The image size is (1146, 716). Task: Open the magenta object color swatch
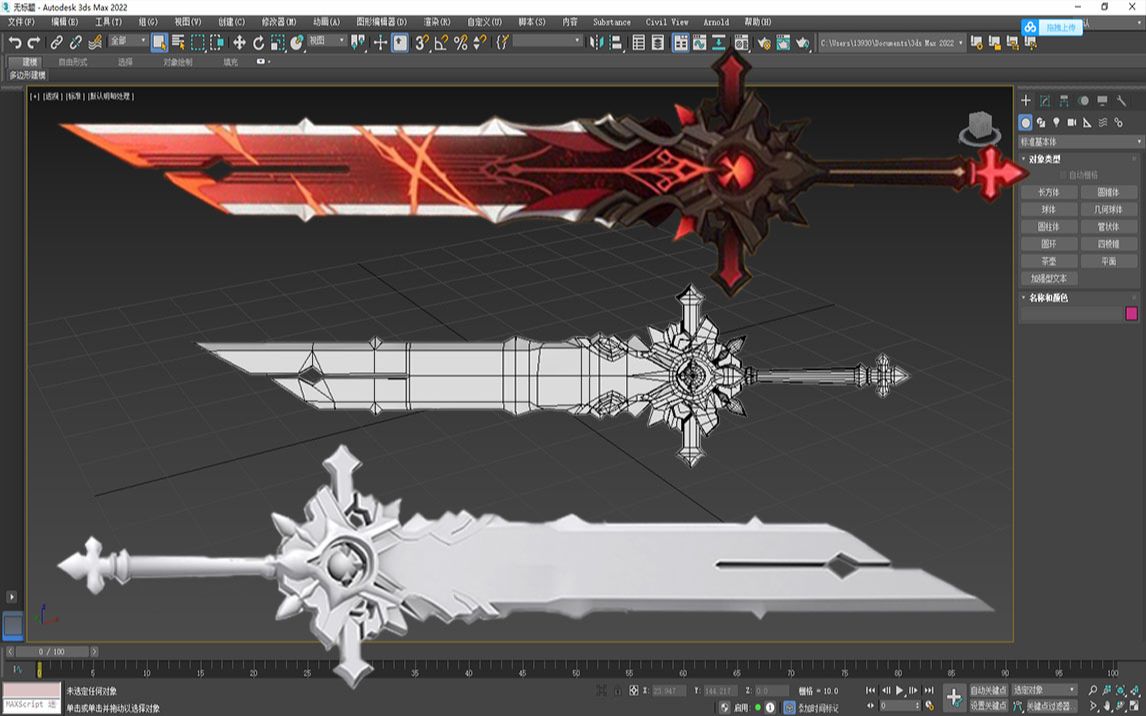[x=1131, y=313]
